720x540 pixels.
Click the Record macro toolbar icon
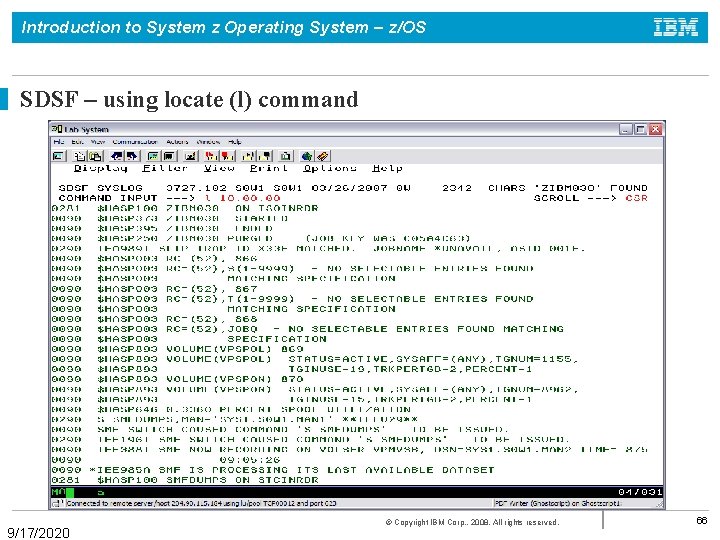tap(211, 156)
